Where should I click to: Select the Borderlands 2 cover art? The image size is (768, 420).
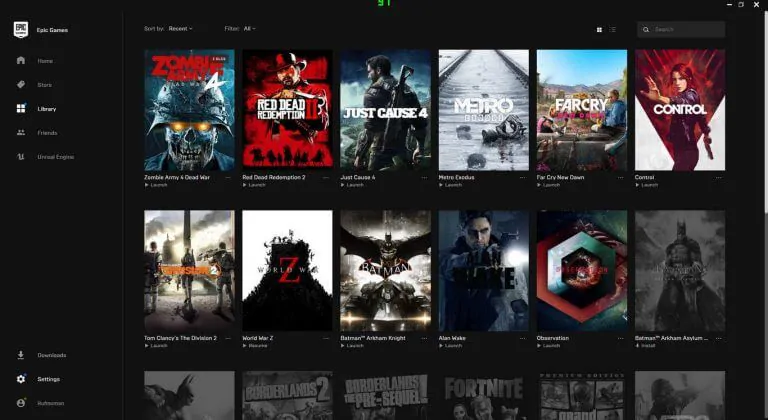coord(288,395)
